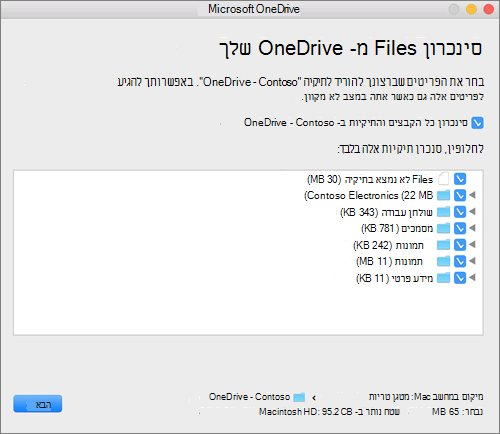Click the 'OneDrive - Contoso' location path text
The width and height of the screenshot is (500, 434).
(249, 397)
